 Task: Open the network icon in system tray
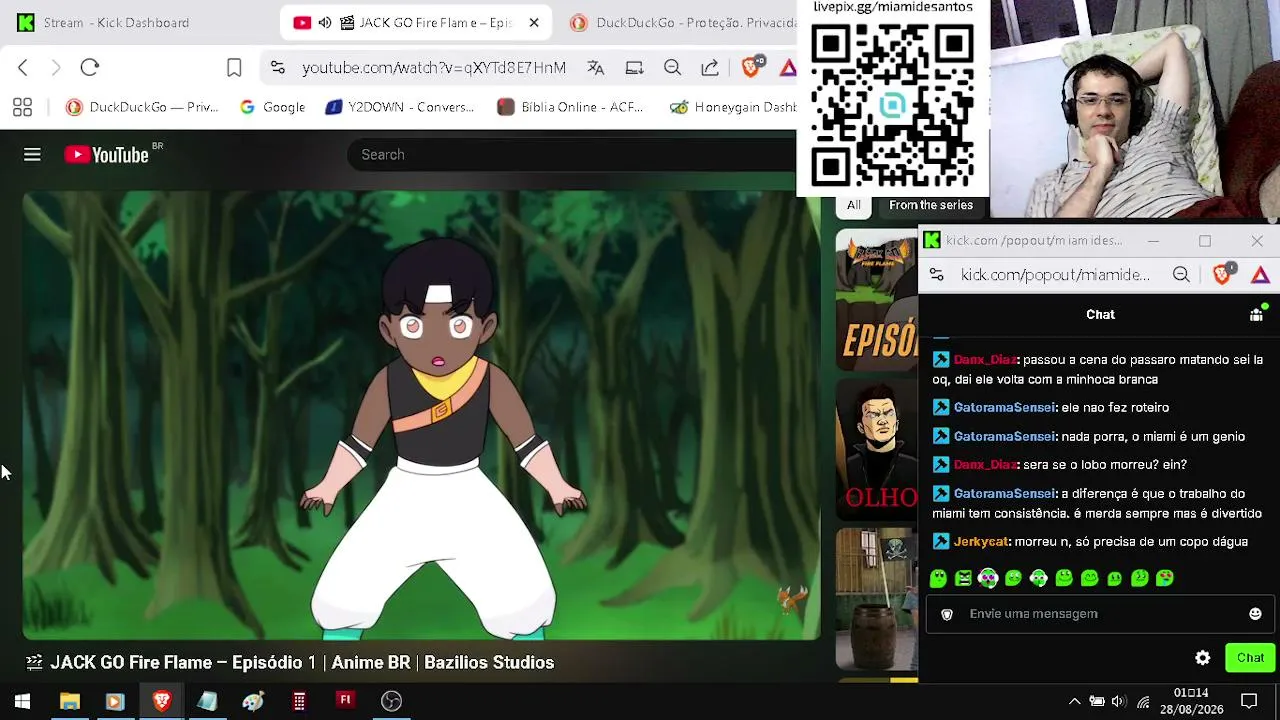(1143, 701)
